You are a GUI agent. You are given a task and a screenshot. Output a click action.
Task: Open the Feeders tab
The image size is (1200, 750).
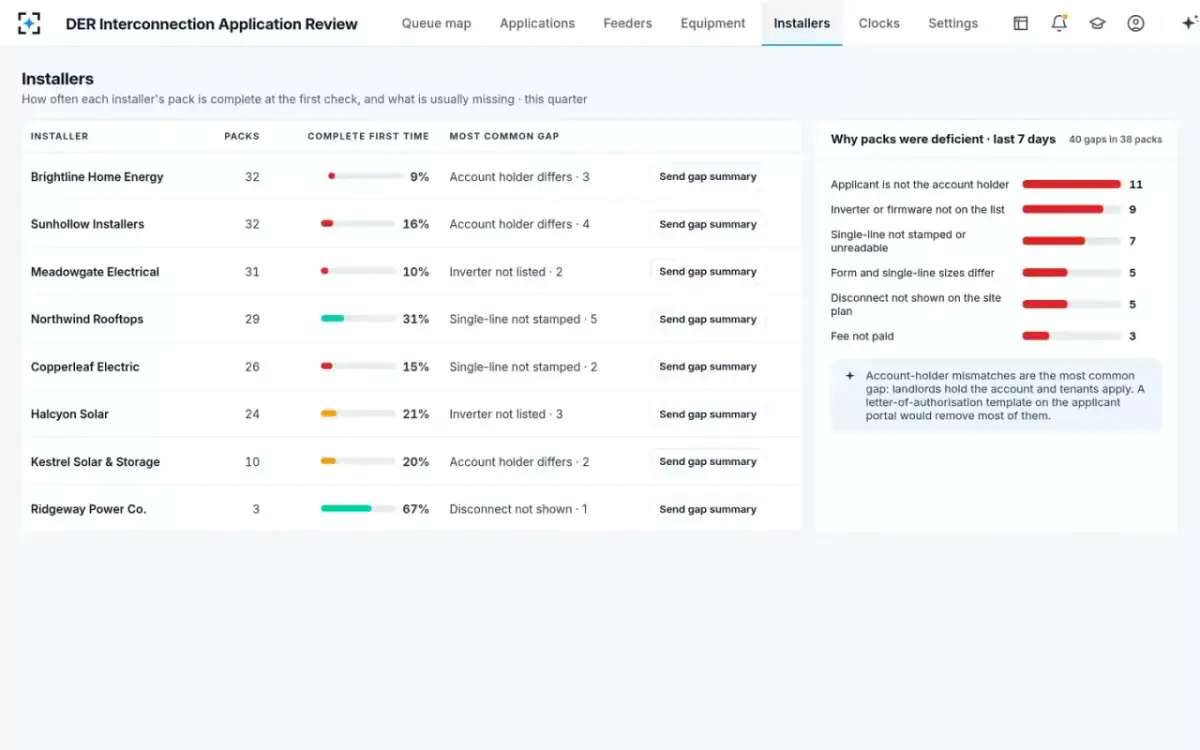627,23
